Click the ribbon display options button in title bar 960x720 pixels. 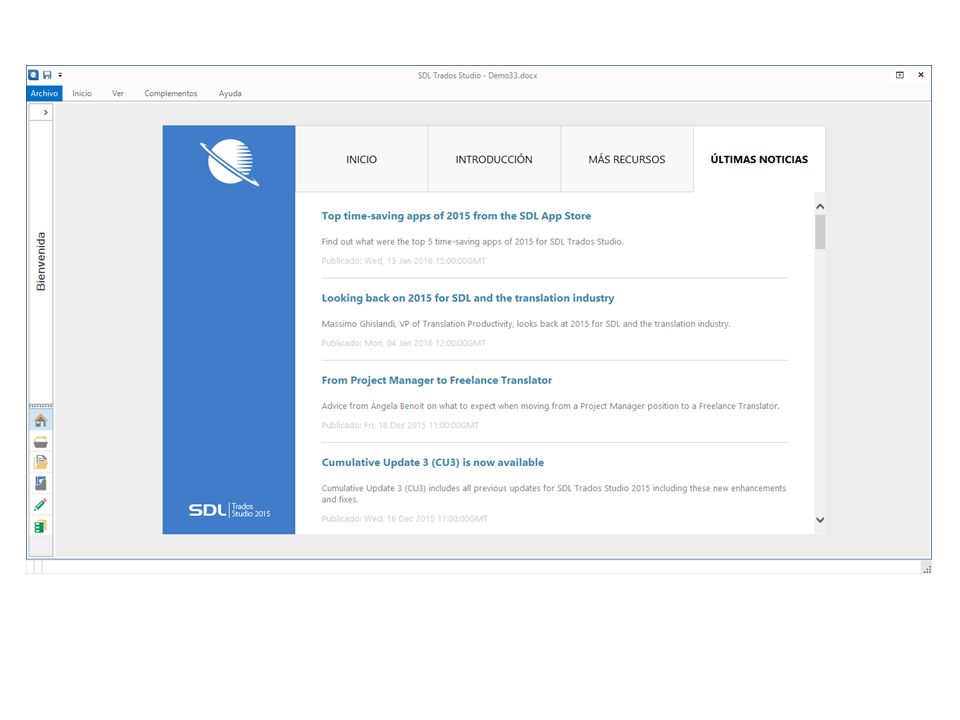point(900,75)
